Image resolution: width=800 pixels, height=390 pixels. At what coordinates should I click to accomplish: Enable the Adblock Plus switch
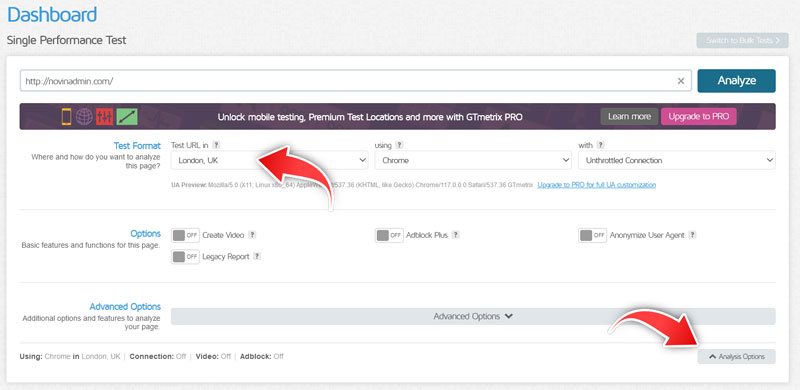click(389, 235)
